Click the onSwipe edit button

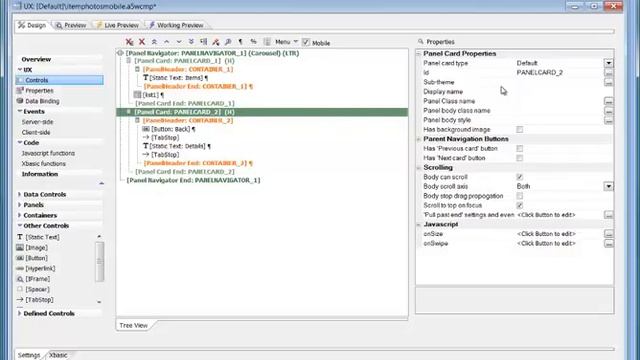coord(609,244)
